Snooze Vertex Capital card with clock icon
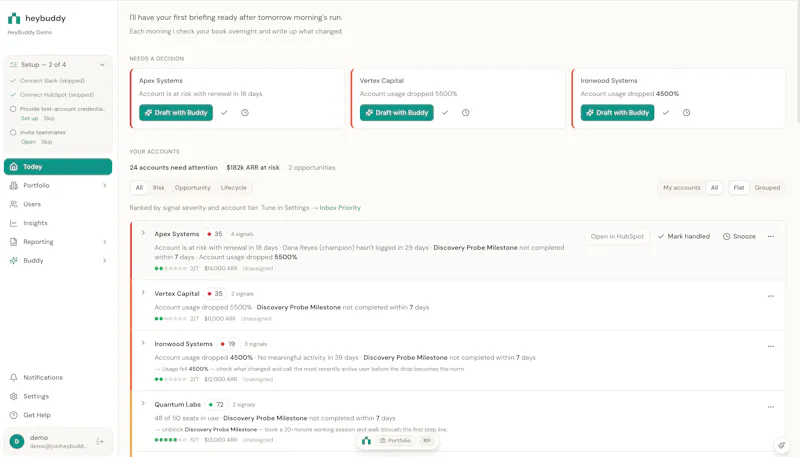Screen dimensions: 800x457 [466, 113]
